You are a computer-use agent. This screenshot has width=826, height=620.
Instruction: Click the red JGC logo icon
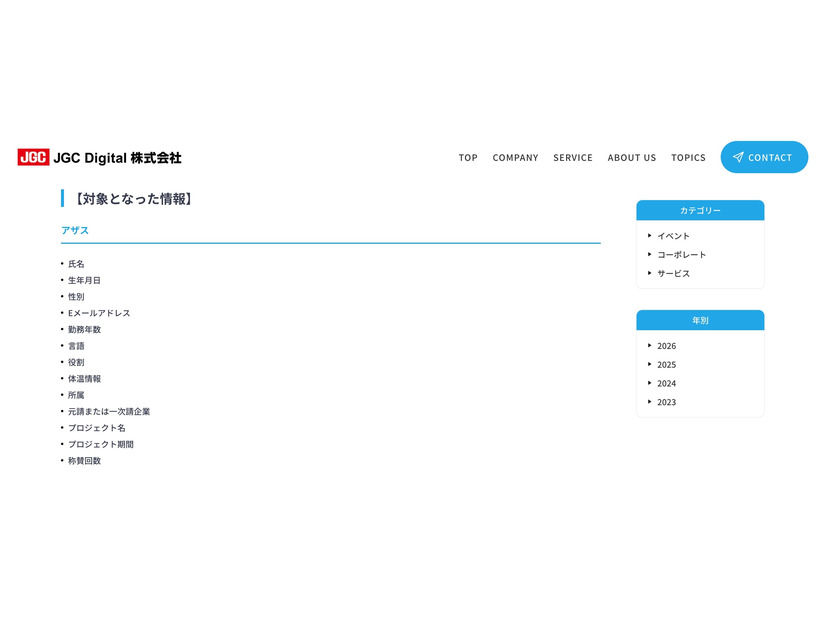(x=33, y=157)
